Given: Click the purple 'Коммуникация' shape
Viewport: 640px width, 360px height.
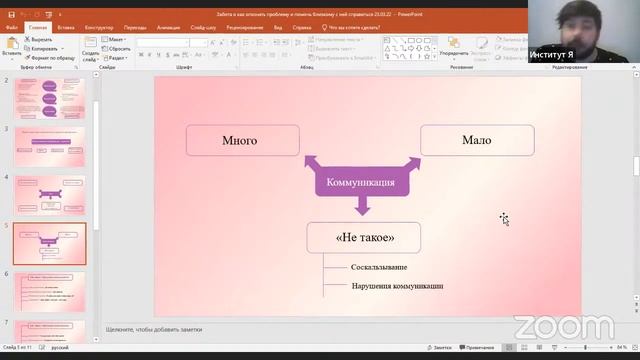Looking at the screenshot, I should pyautogui.click(x=362, y=182).
